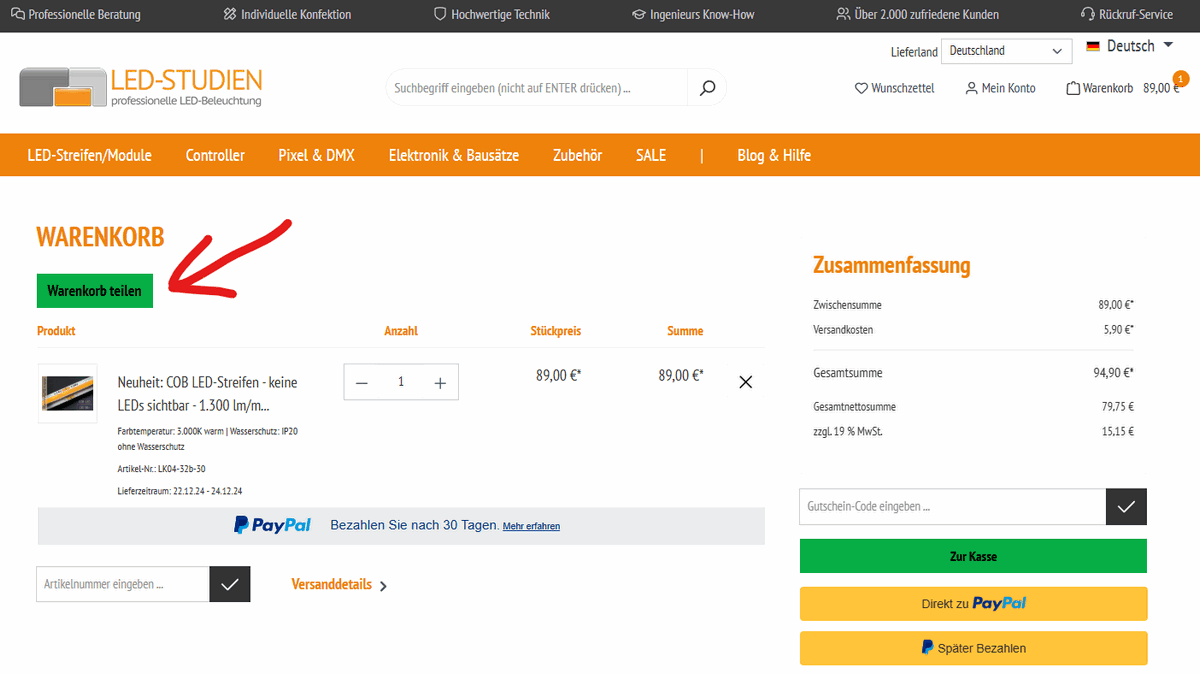Click the search magnifier icon
The image size is (1200, 674).
(x=707, y=88)
